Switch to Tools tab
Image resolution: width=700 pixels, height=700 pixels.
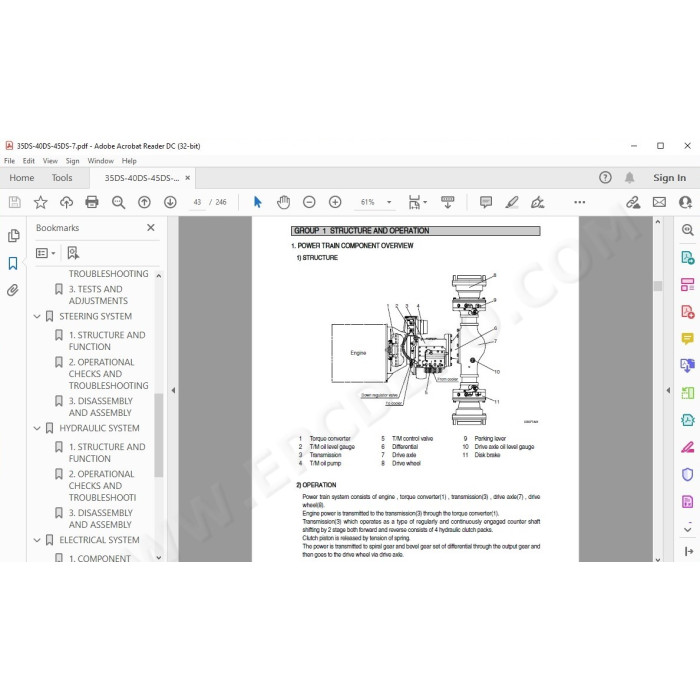[x=62, y=178]
